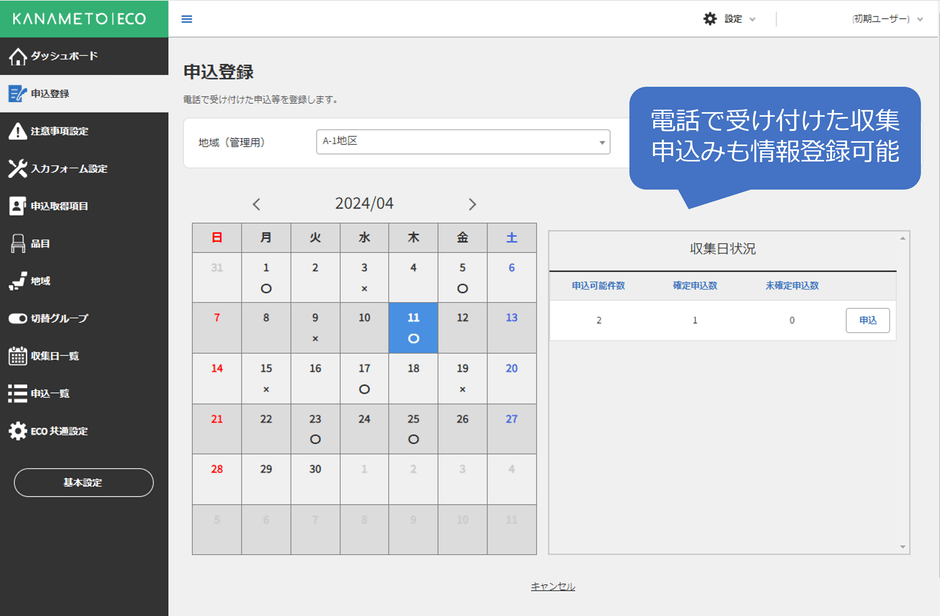Click the list icon for 申込一覧
Image resolution: width=940 pixels, height=616 pixels.
click(18, 394)
